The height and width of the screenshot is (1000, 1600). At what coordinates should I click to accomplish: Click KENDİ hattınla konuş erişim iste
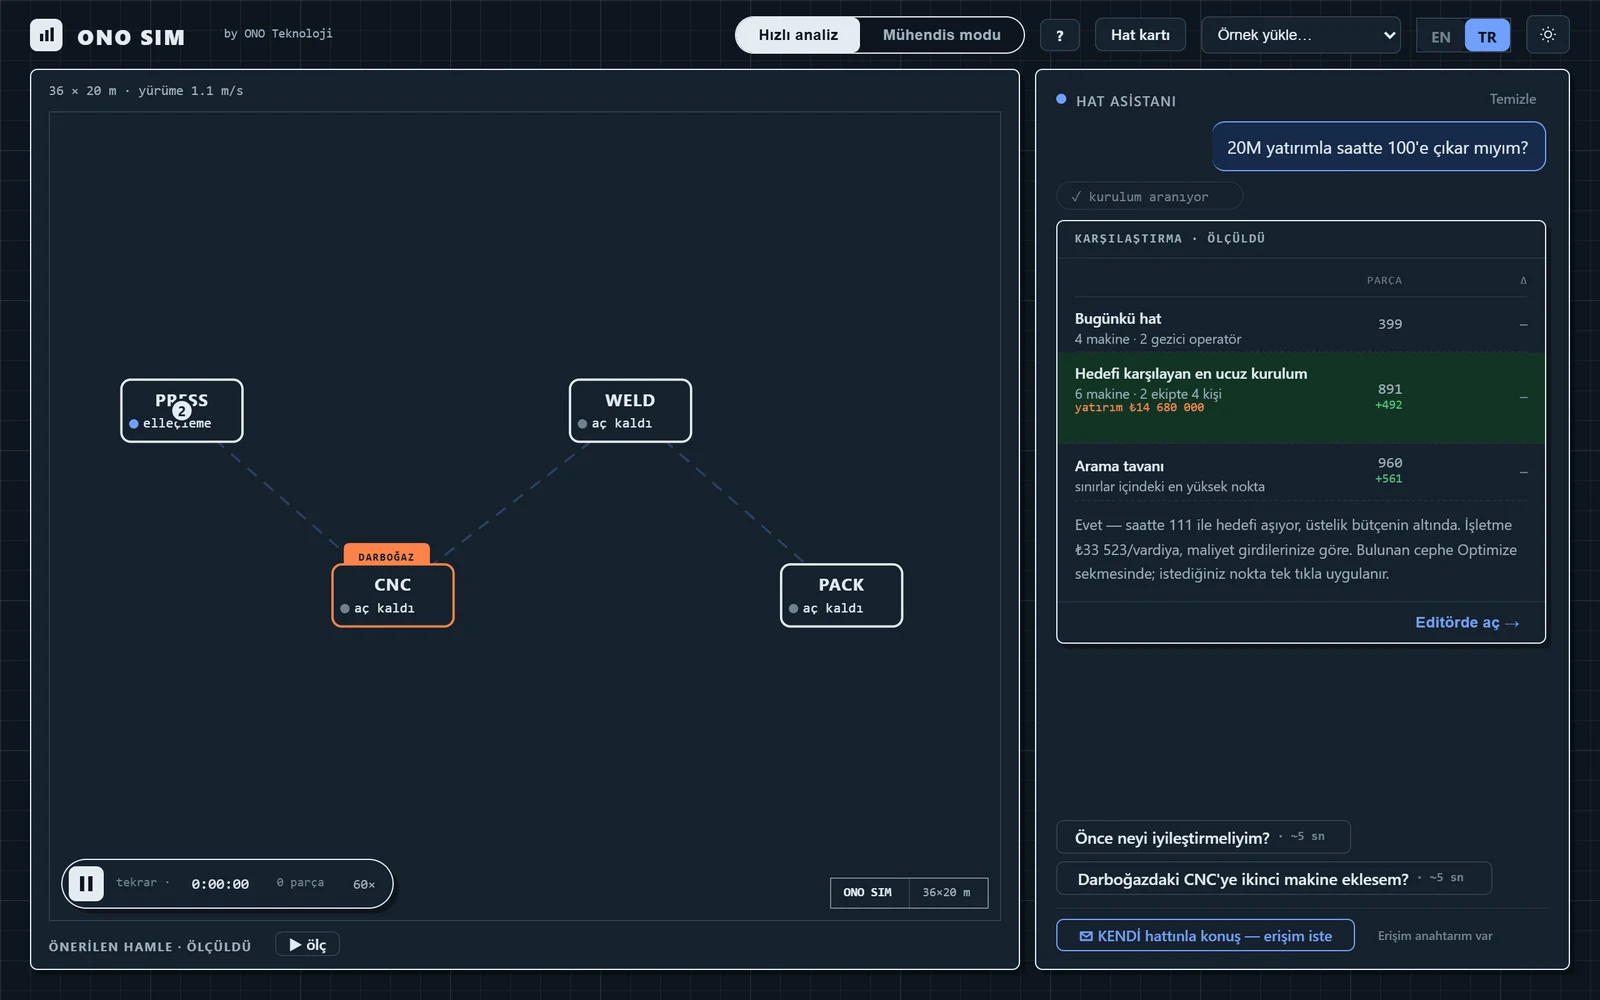[1205, 936]
